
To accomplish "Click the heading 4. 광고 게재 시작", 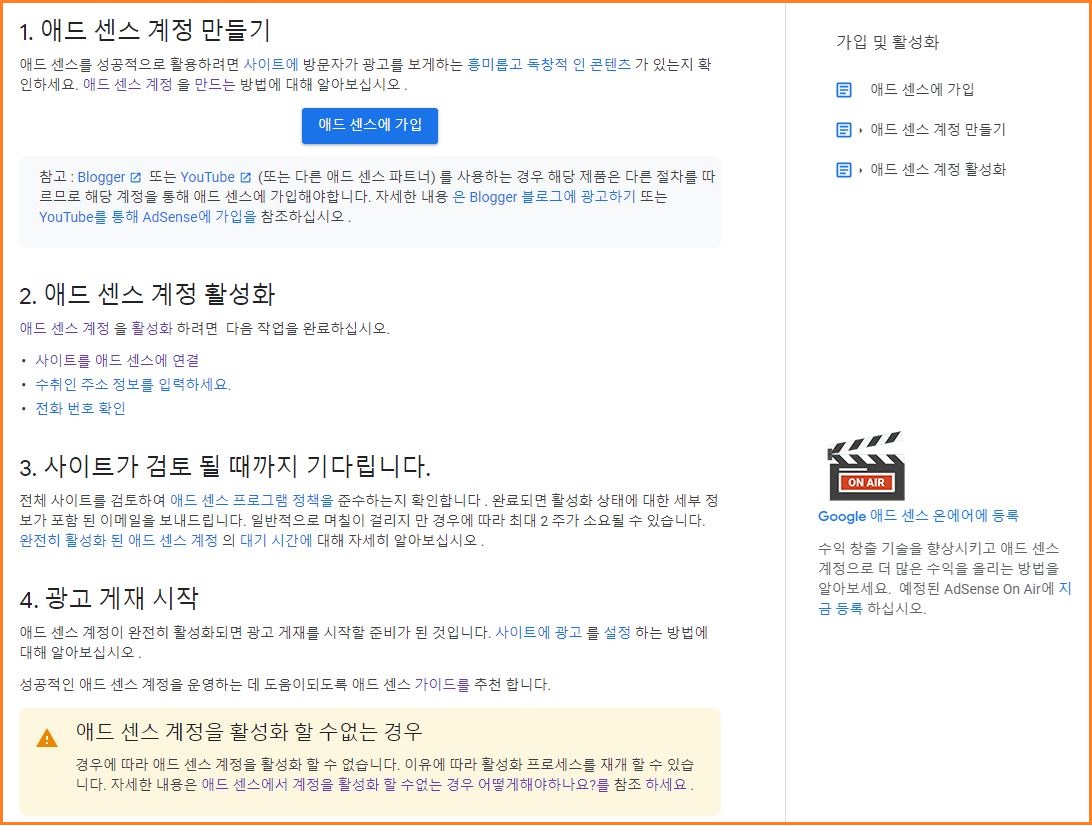I will (109, 599).
